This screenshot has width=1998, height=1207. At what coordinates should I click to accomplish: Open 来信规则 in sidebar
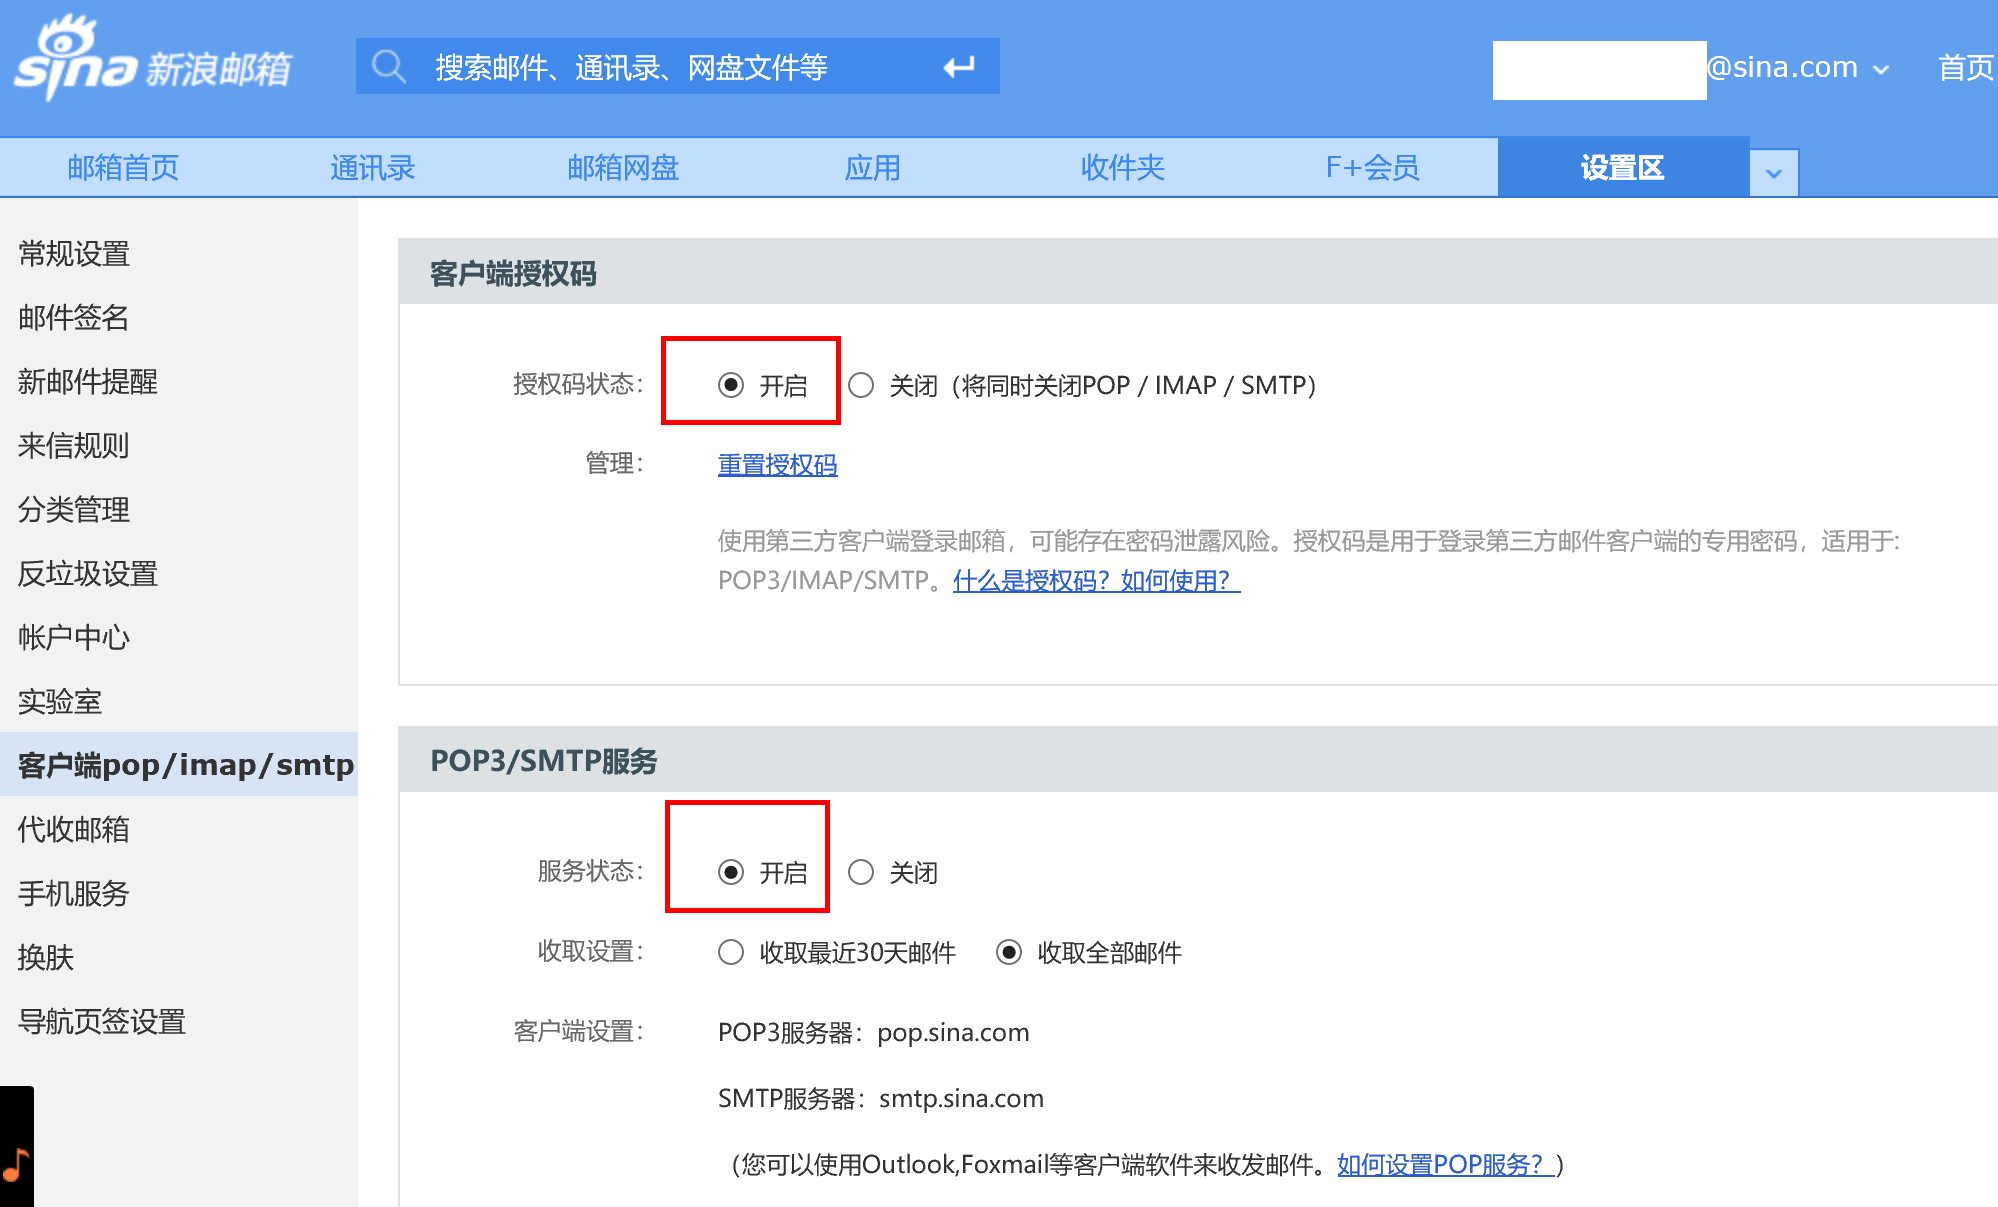tap(74, 446)
